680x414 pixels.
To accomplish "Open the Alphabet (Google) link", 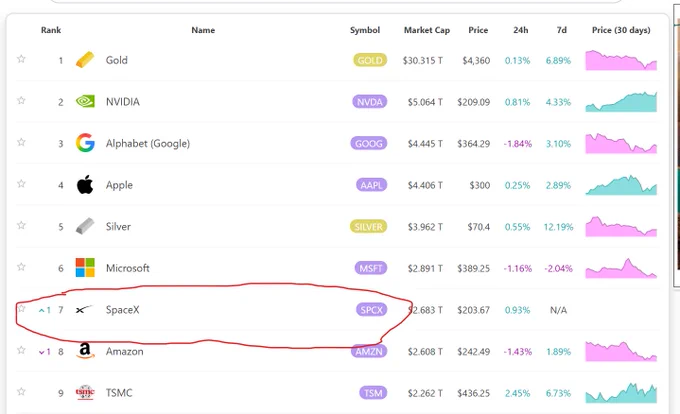I will 148,143.
